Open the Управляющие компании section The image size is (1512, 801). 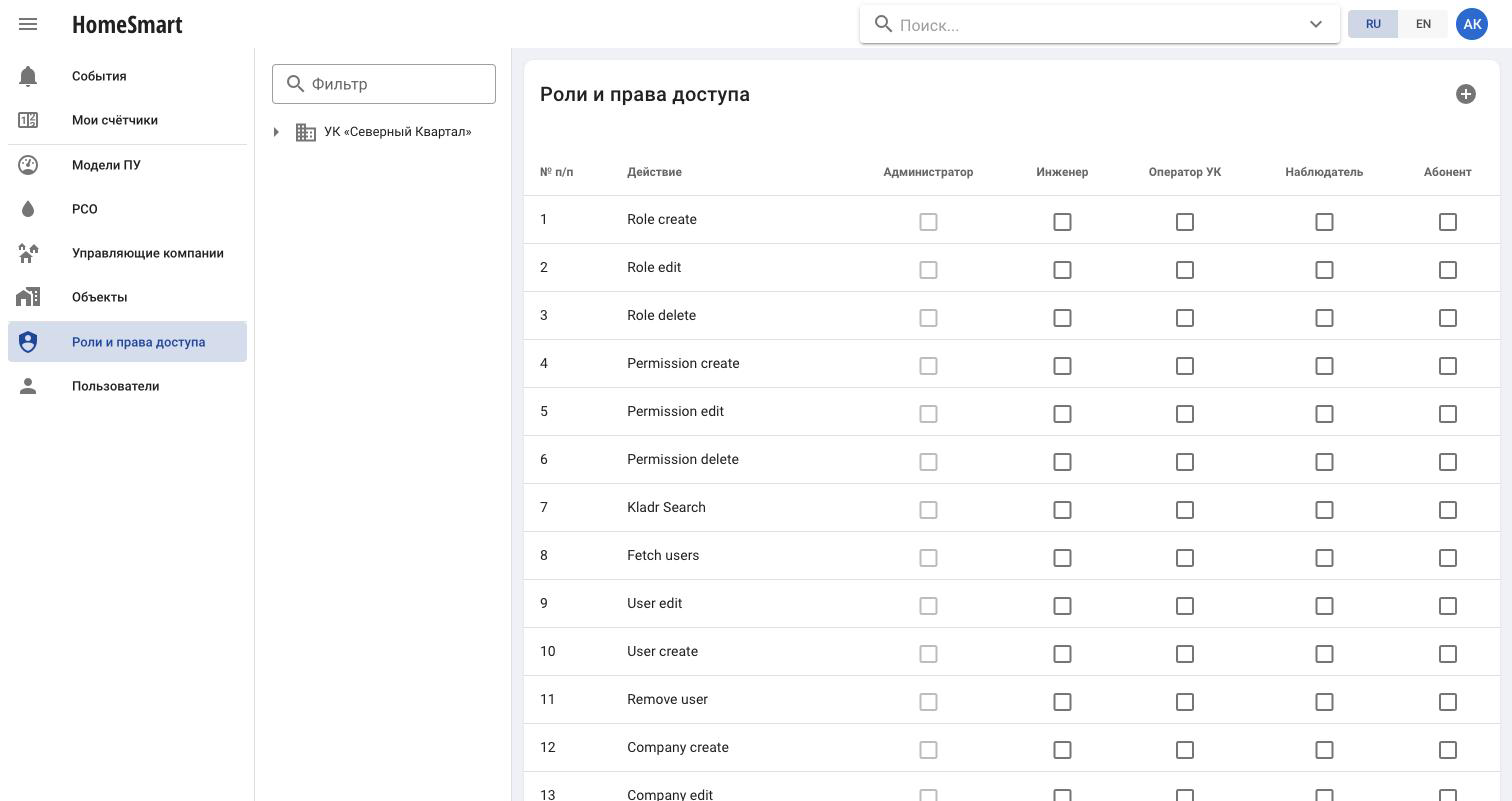(x=127, y=253)
